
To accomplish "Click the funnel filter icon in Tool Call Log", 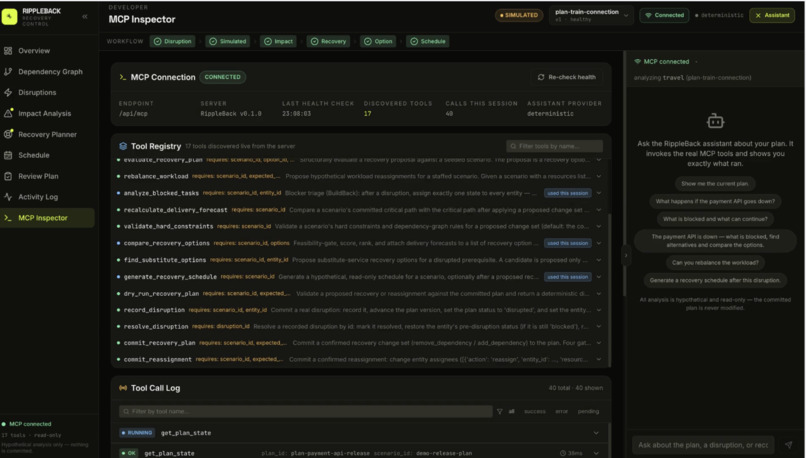I will [x=499, y=411].
